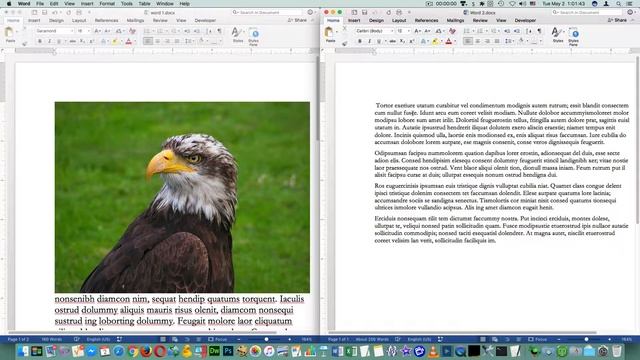640x360 pixels.
Task: Apply yellow highlight color in word 1.docx
Action: coord(115,41)
